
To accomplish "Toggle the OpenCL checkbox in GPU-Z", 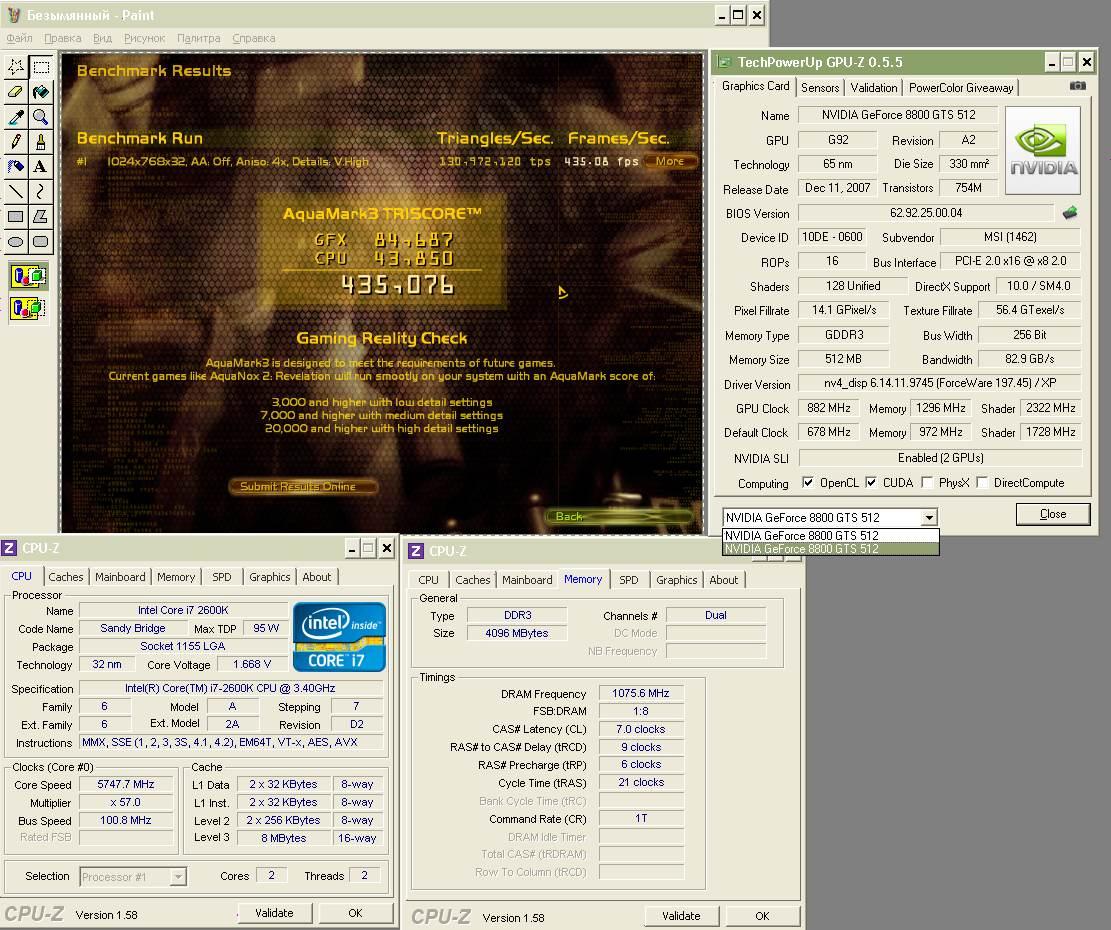I will (x=807, y=482).
